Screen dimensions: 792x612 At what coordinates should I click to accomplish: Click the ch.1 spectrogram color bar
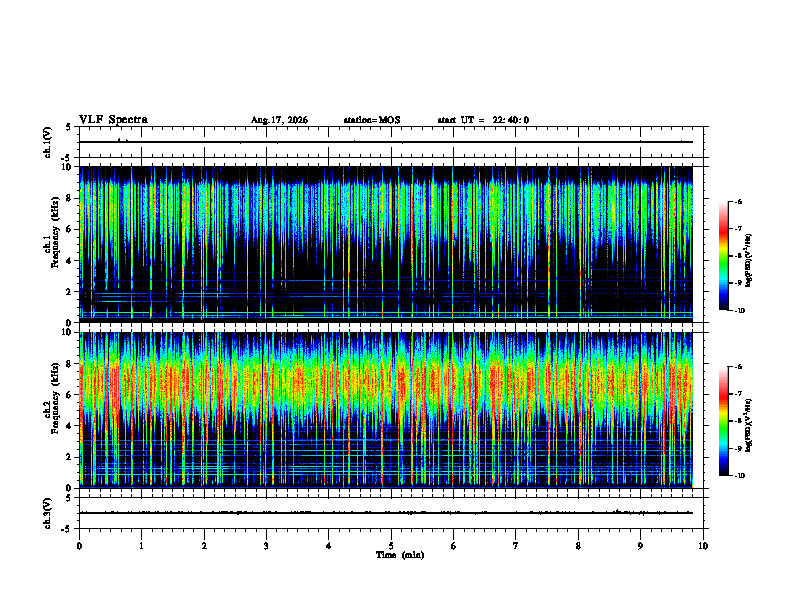tap(723, 256)
